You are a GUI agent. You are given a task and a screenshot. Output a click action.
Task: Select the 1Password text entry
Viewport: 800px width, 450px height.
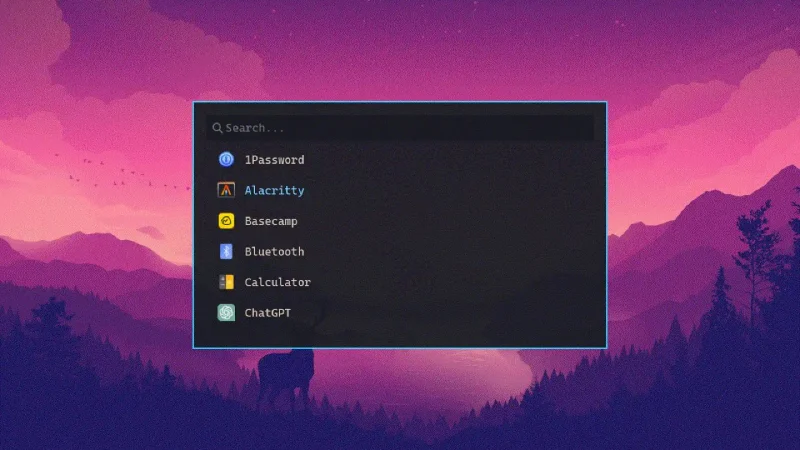(274, 160)
